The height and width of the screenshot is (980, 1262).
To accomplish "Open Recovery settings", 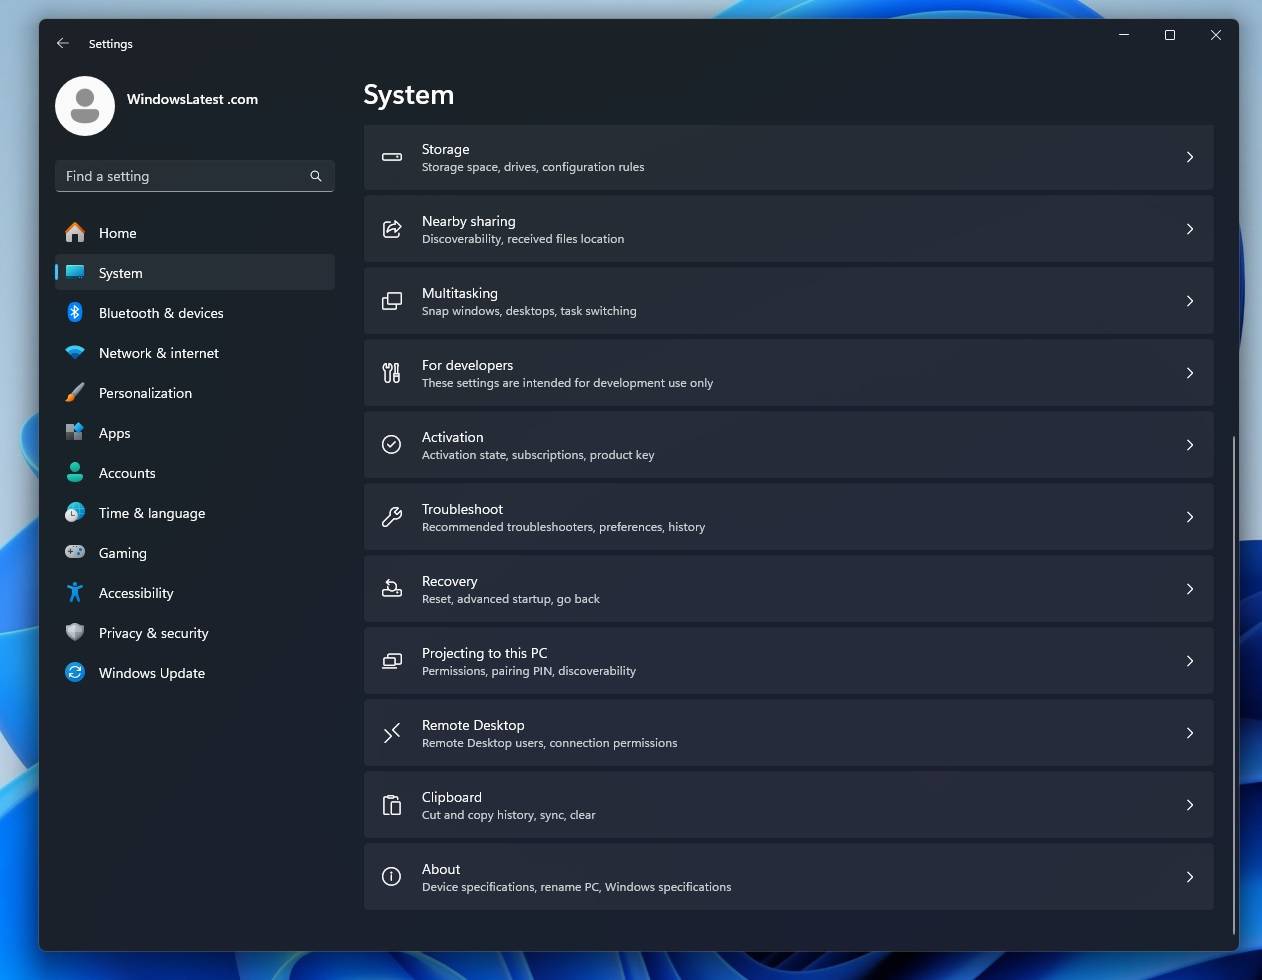I will (x=788, y=589).
